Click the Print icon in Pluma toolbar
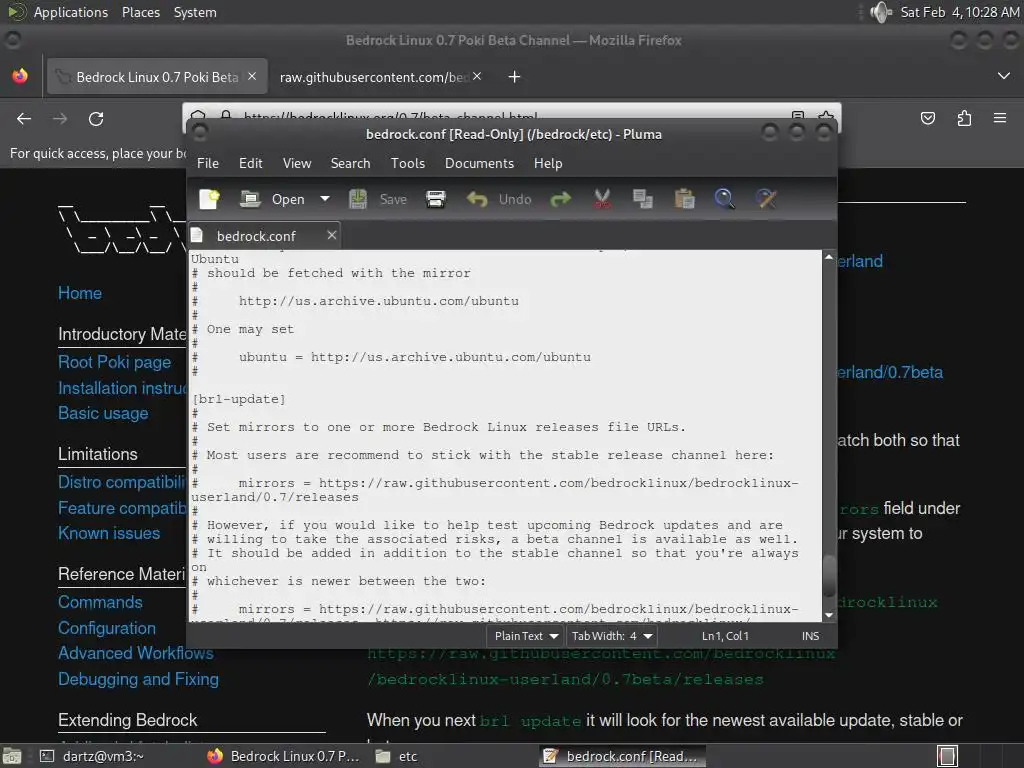This screenshot has height=768, width=1024. click(x=436, y=199)
